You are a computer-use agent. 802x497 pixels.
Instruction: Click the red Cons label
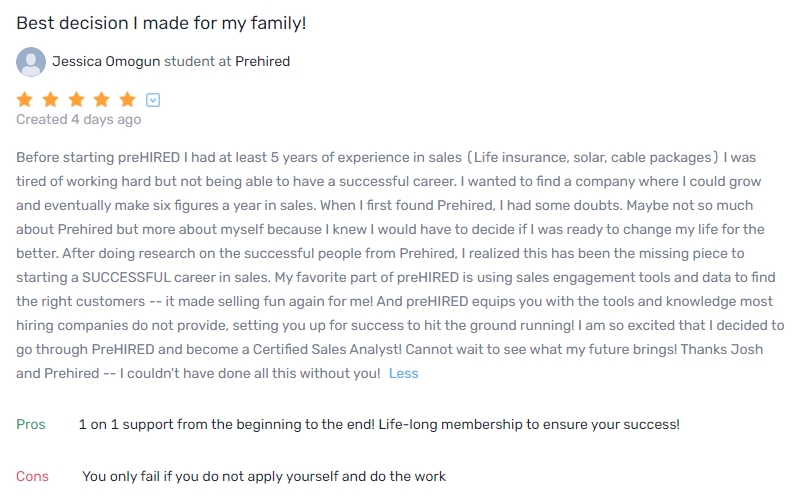tap(32, 476)
